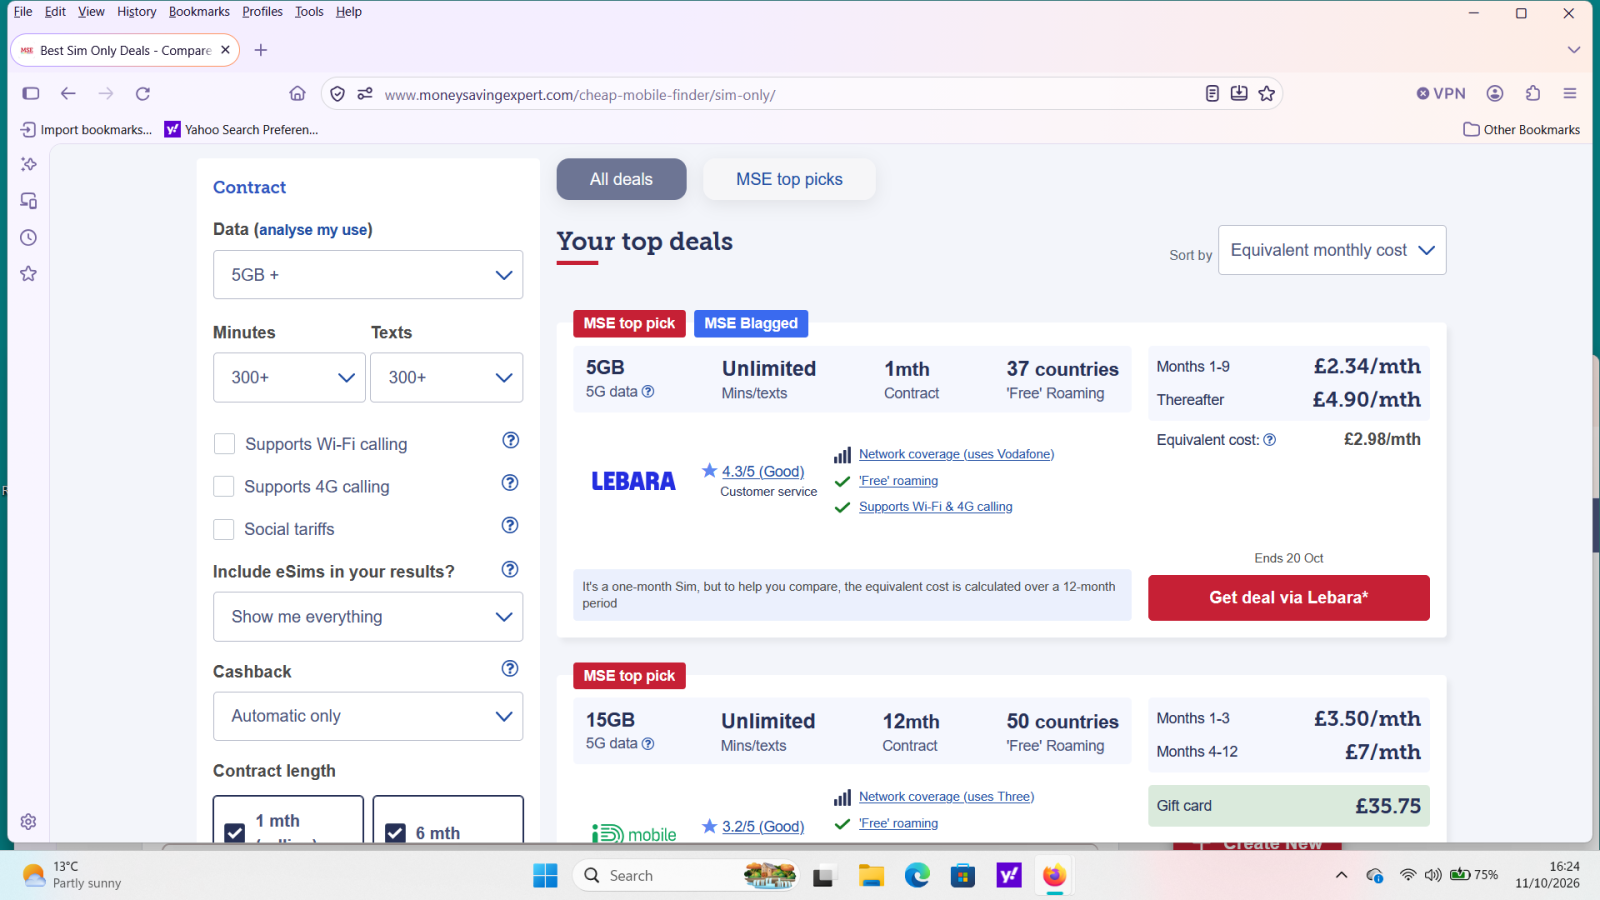Screen dimensions: 1600x900
Task: Open the info icon beside Equivalent cost
Action: [1270, 440]
